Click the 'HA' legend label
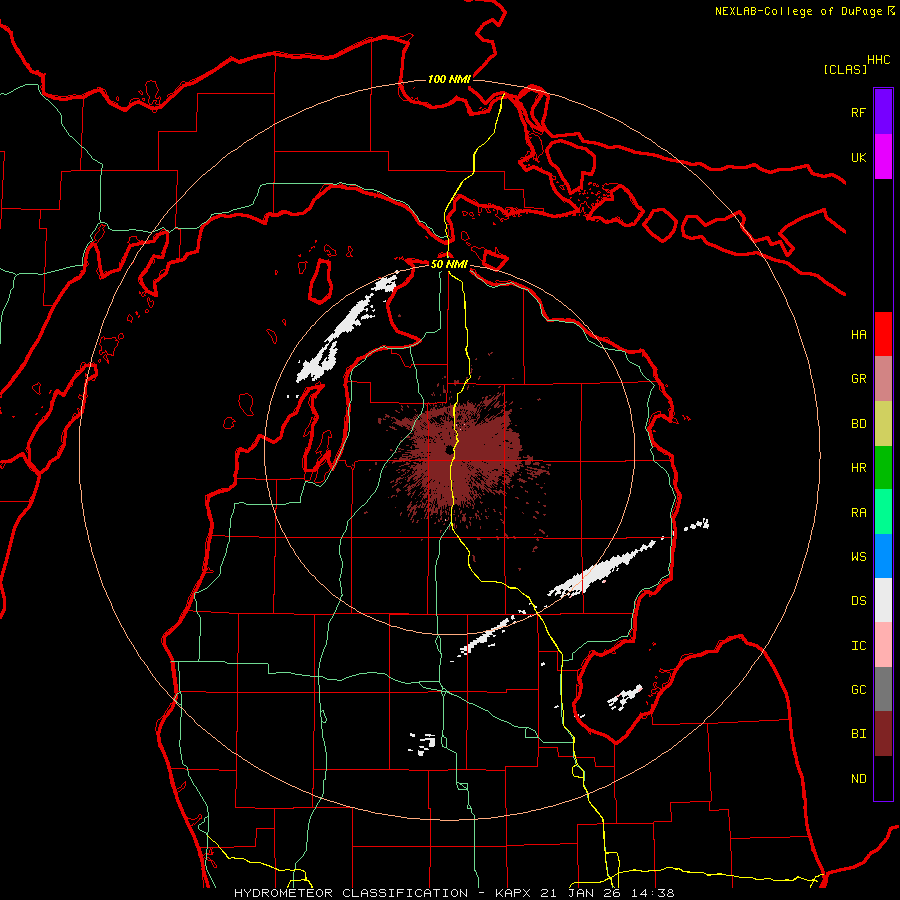900x900 pixels. (x=858, y=335)
